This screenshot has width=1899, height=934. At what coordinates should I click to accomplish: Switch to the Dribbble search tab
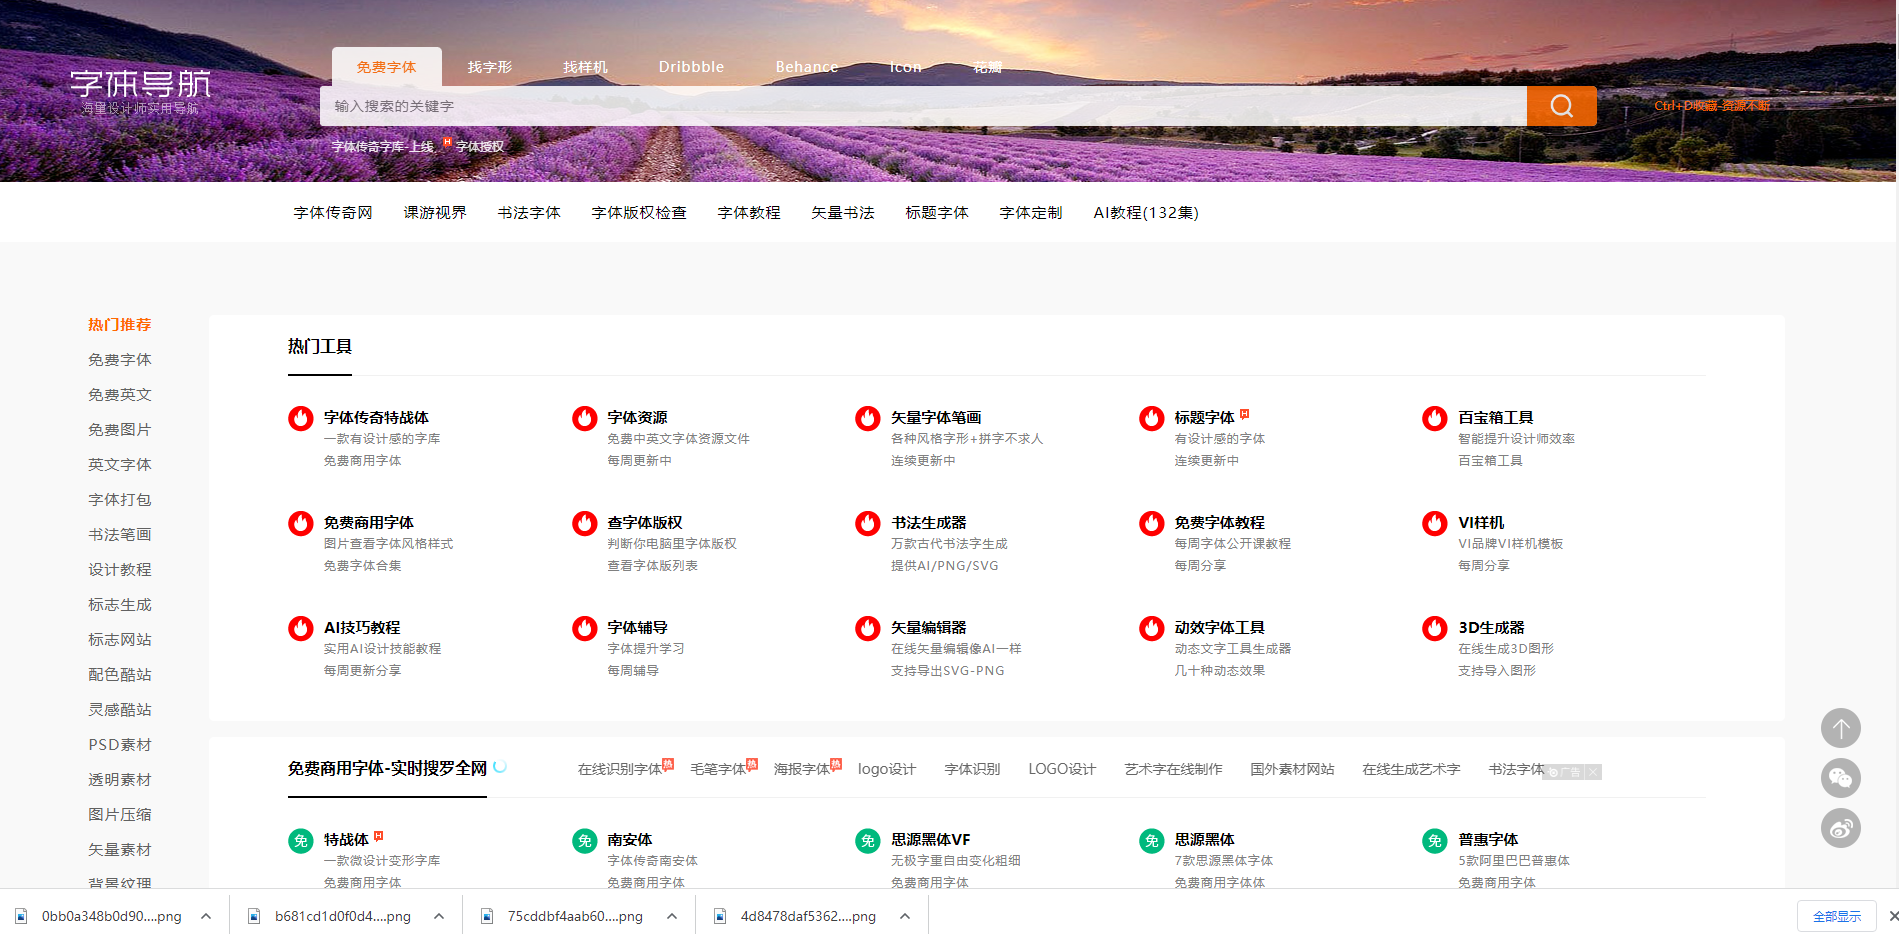tap(691, 67)
